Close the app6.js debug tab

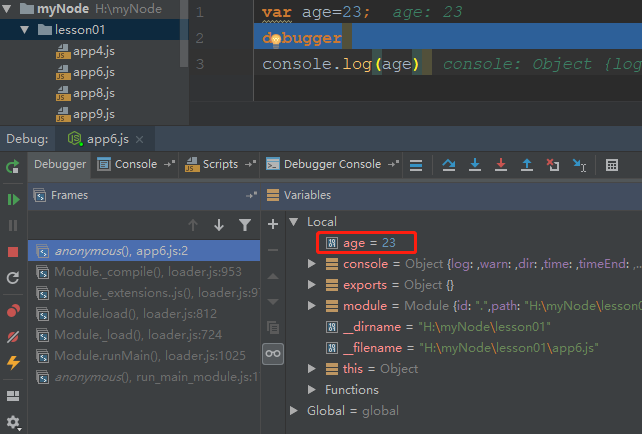coord(140,140)
